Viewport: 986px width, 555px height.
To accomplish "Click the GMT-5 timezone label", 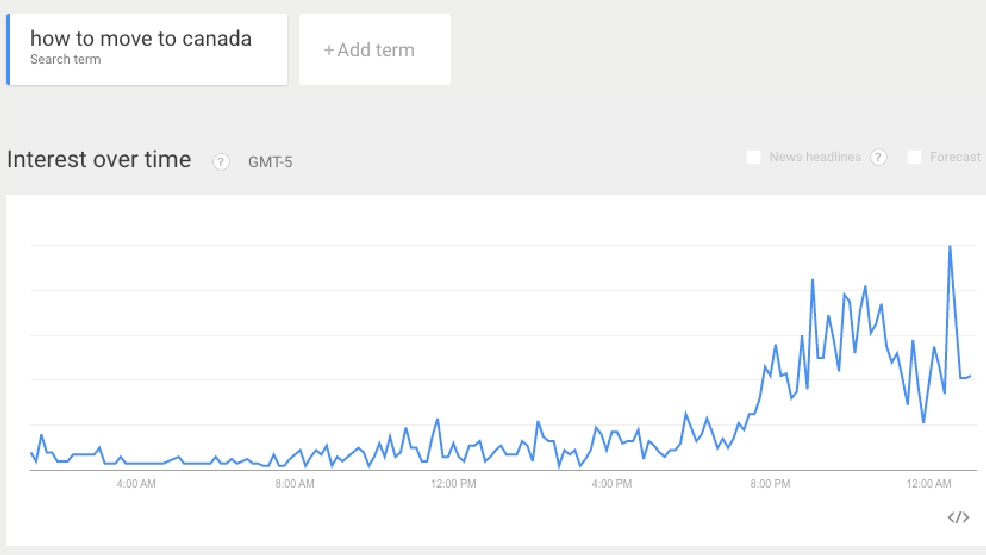I will (x=270, y=162).
